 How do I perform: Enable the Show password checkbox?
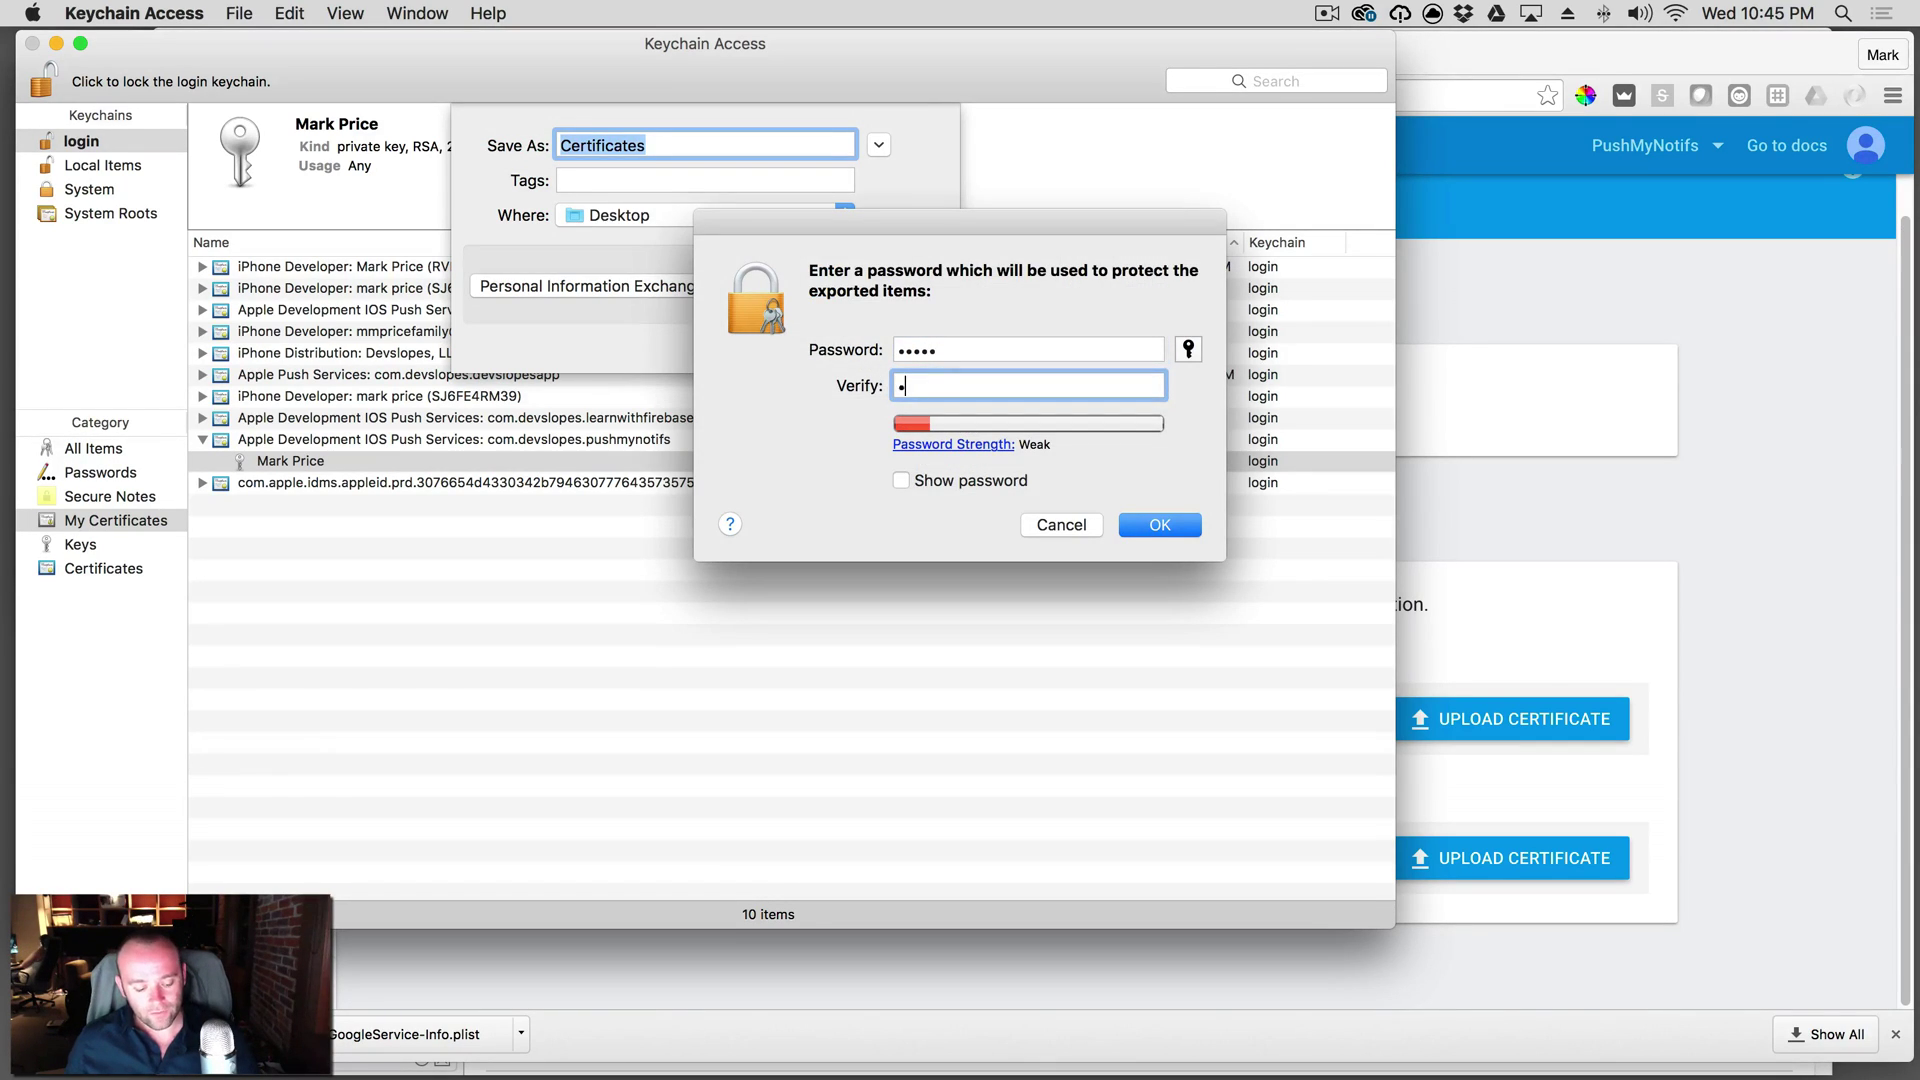pyautogui.click(x=901, y=480)
